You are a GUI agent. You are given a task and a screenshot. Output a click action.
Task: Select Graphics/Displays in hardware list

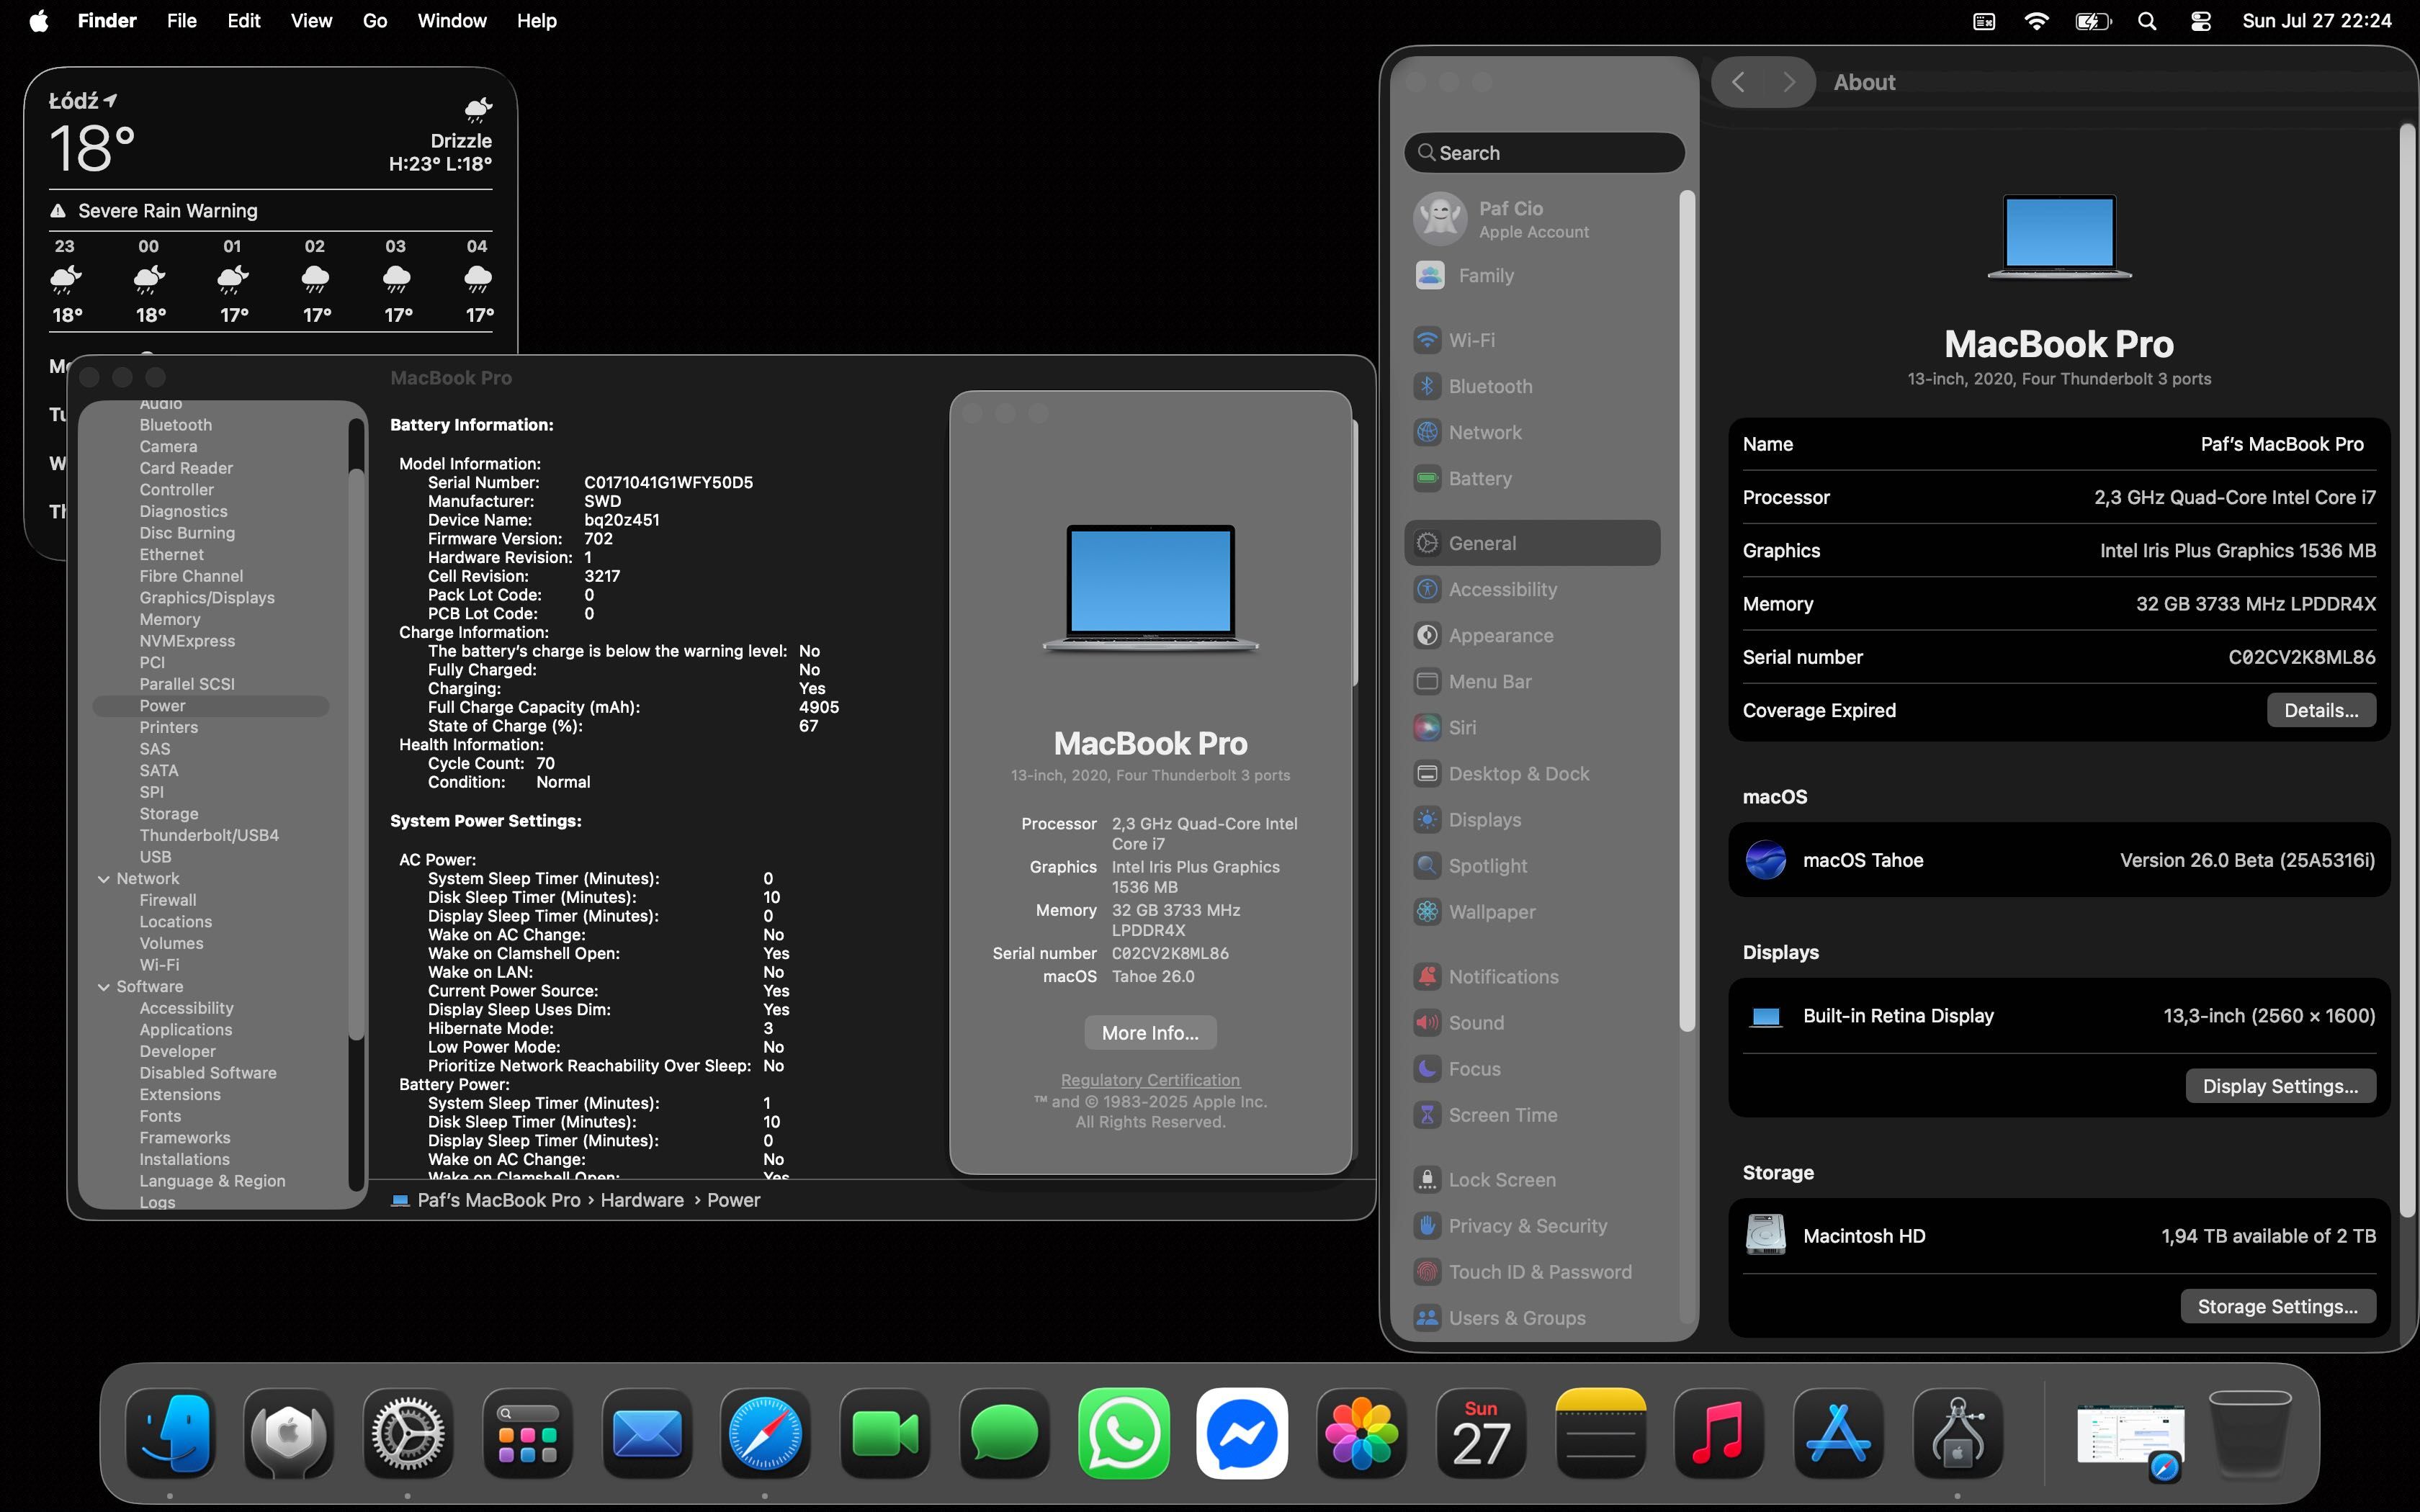207,598
